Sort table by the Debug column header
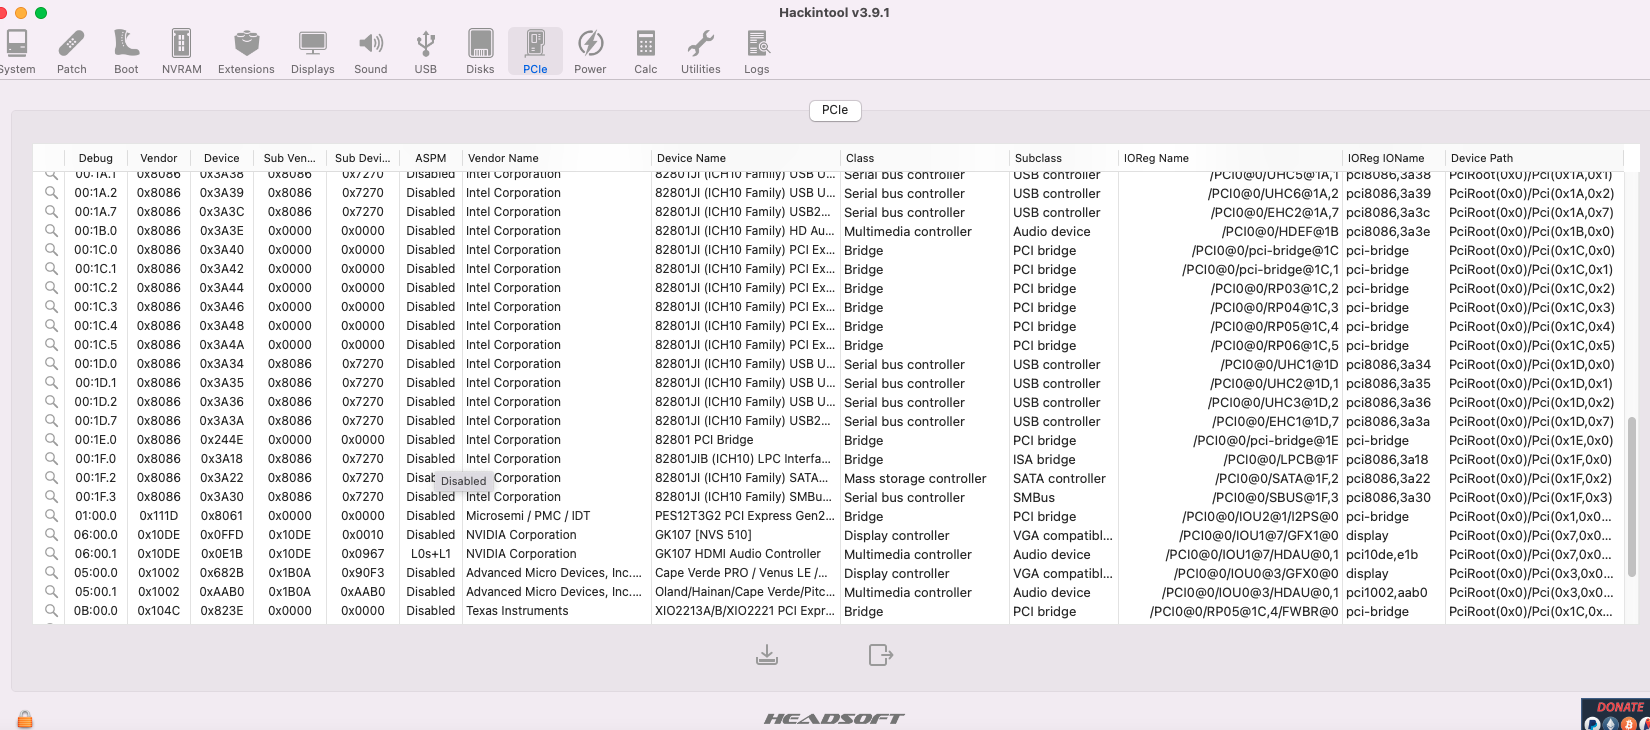The height and width of the screenshot is (730, 1650). [96, 158]
